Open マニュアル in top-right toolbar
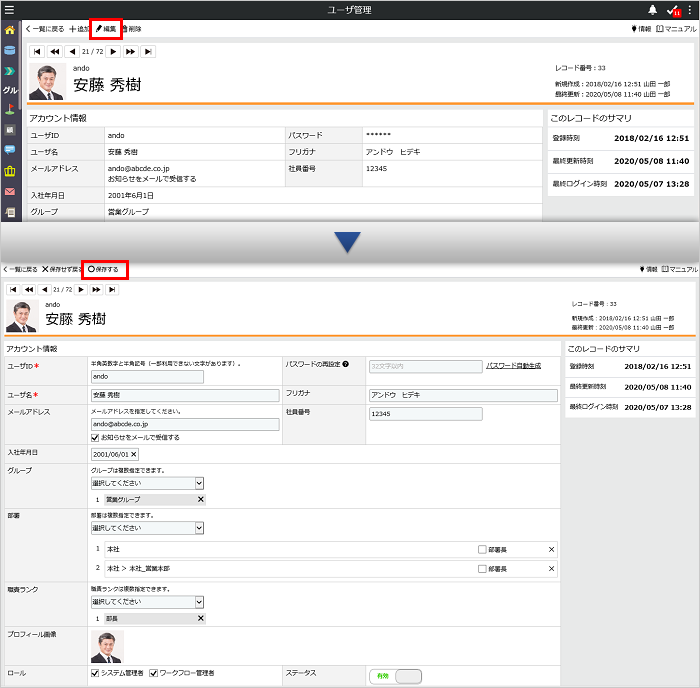Screen dimensions: 700x688 [676, 29]
